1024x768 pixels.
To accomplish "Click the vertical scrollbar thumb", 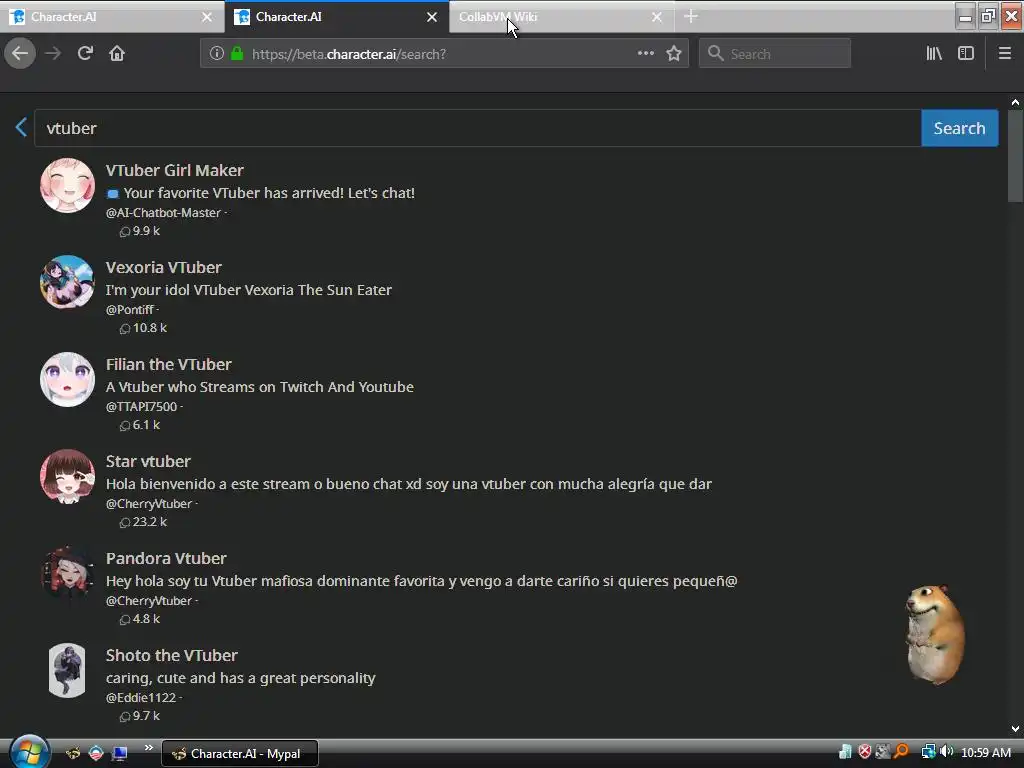I will [x=1015, y=157].
